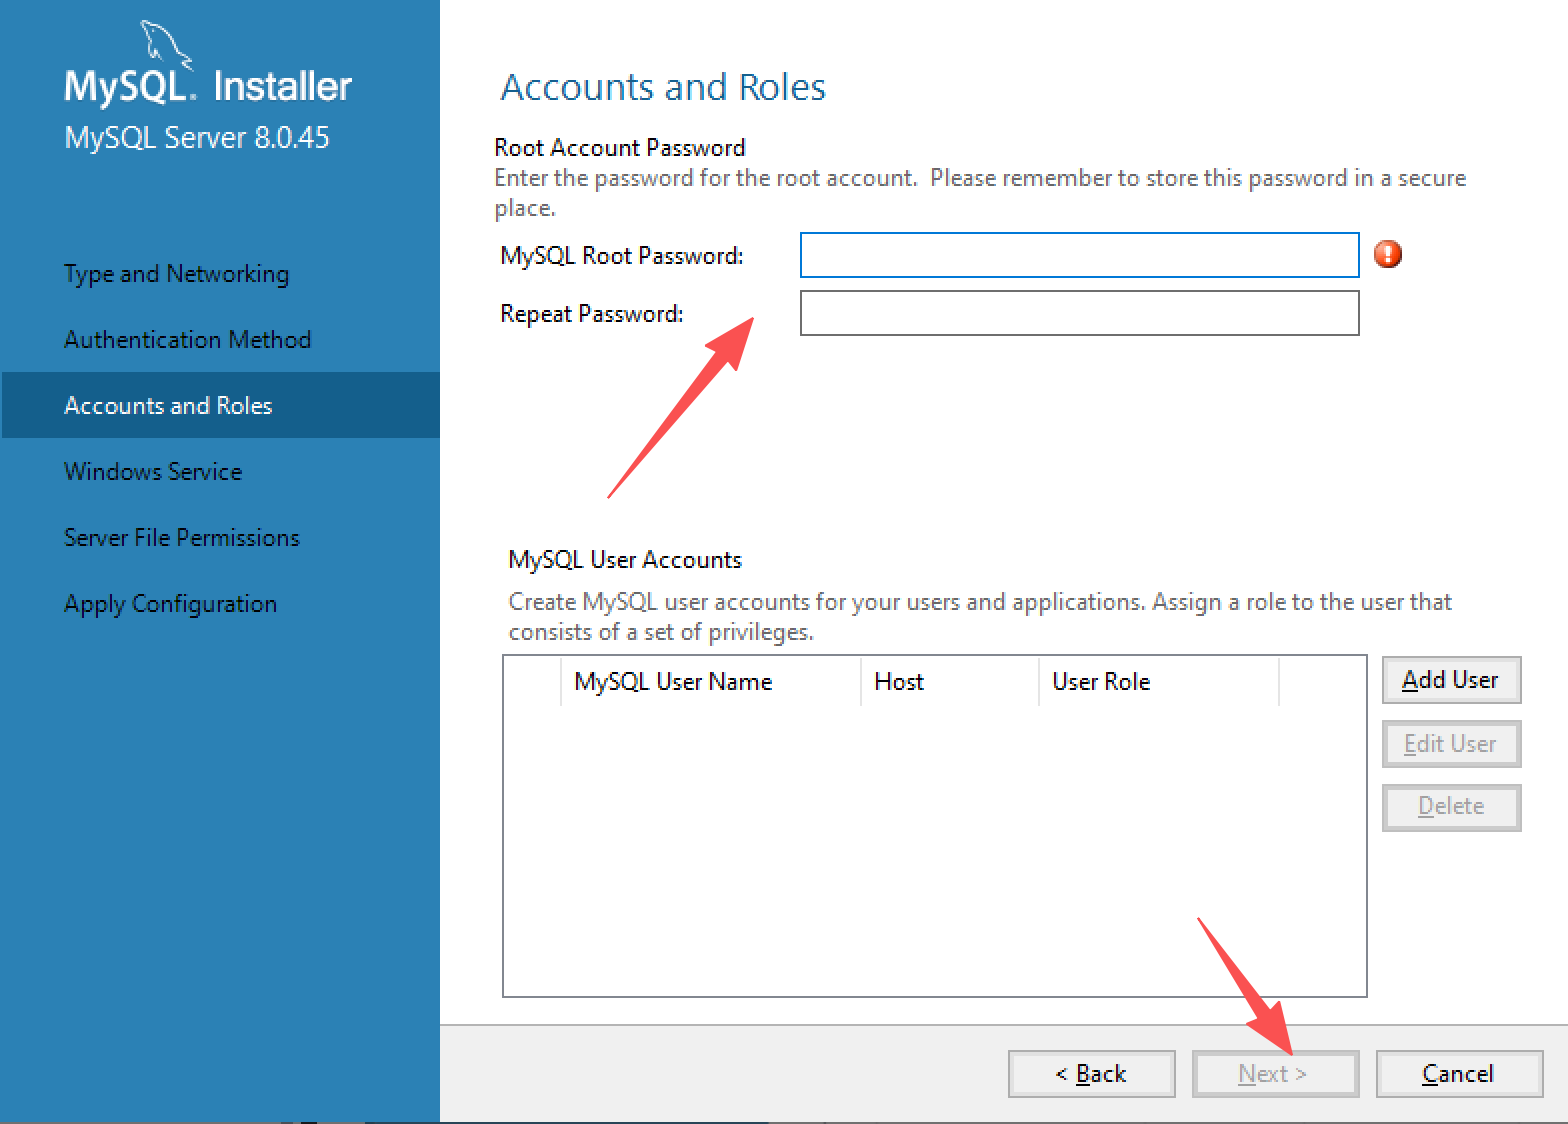Sort by the User Role column header
1568x1124 pixels.
click(x=1159, y=682)
